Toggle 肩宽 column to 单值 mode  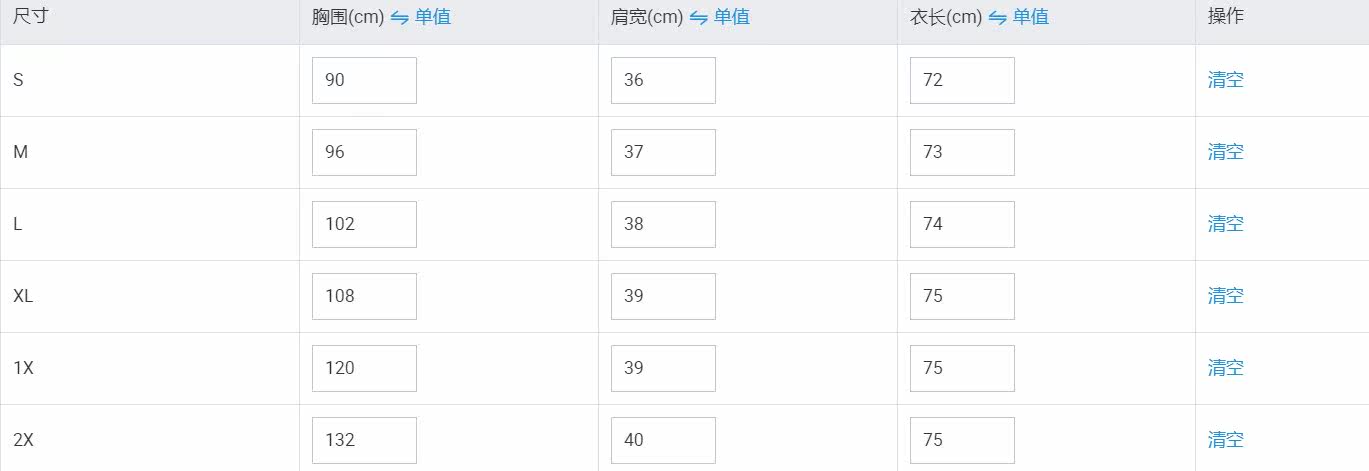point(731,17)
